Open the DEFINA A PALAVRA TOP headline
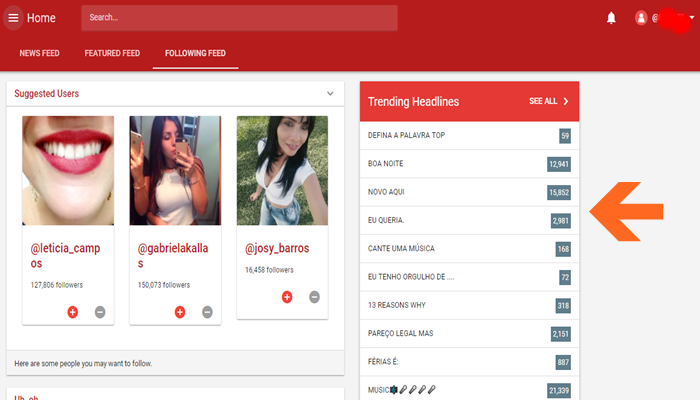Image resolution: width=700 pixels, height=400 pixels. (x=469, y=135)
